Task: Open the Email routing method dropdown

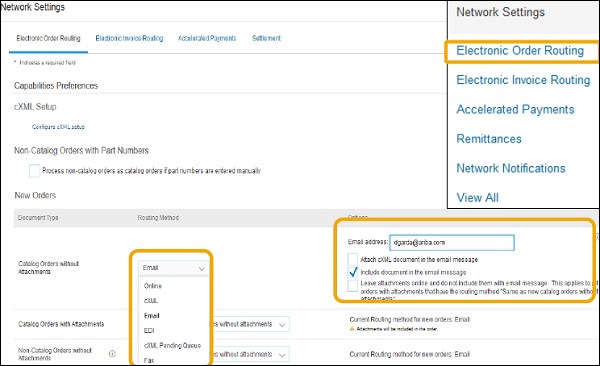Action: tap(173, 268)
